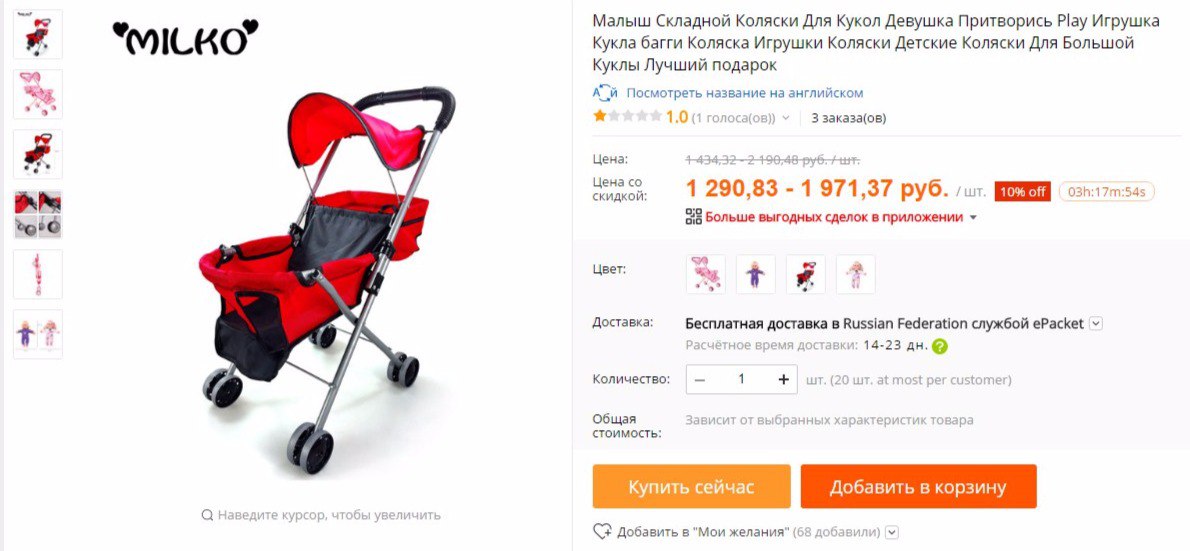This screenshot has width=1190, height=551.
Task: Click the MILKO brand logo
Action: (x=185, y=36)
